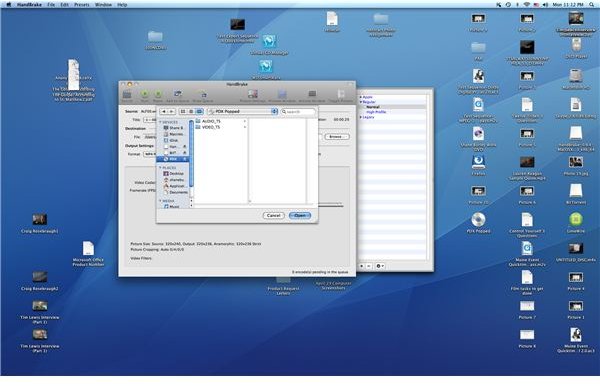Select the DVD Player desktop icon
The width and height of the screenshot is (600, 386).
pos(576,48)
